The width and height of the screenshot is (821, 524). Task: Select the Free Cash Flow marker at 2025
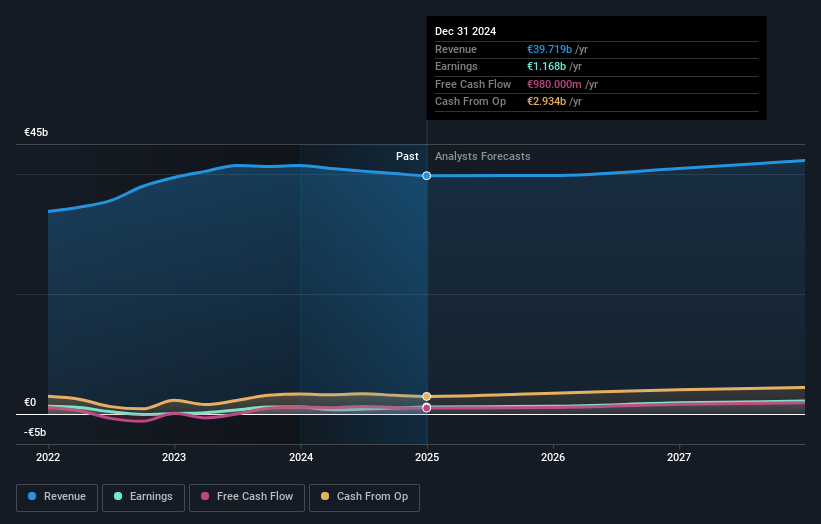(427, 408)
